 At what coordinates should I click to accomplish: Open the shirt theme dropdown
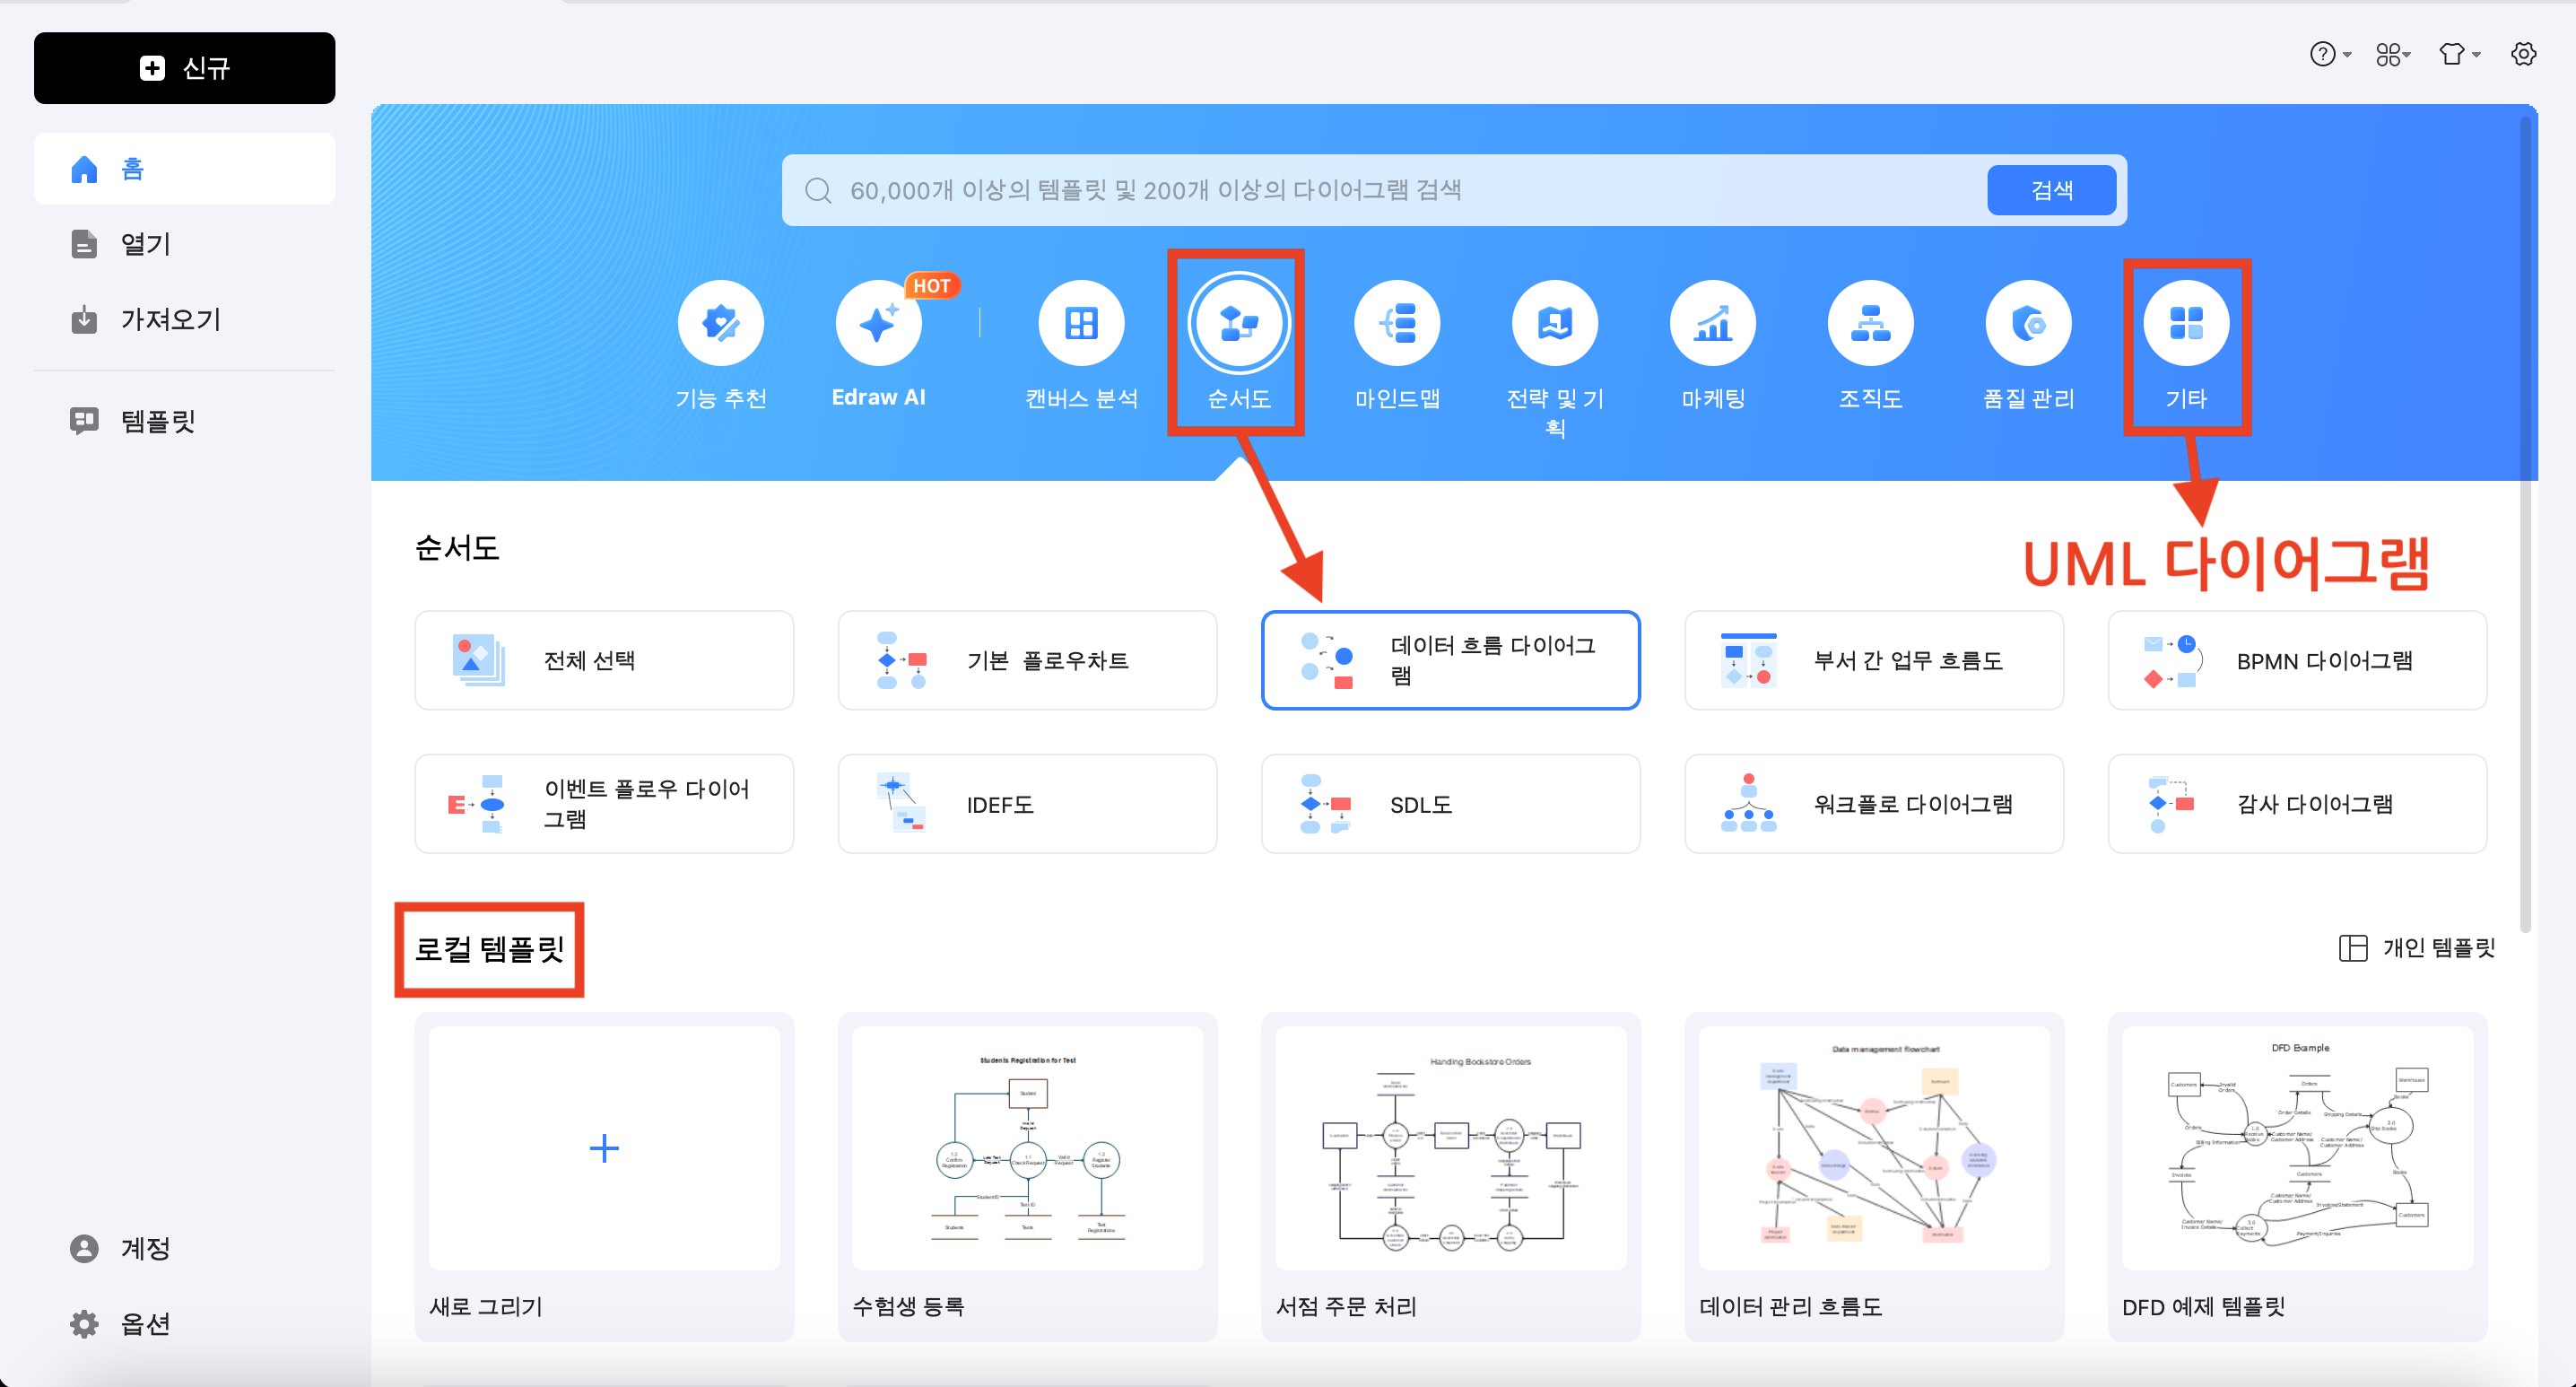(x=2459, y=54)
